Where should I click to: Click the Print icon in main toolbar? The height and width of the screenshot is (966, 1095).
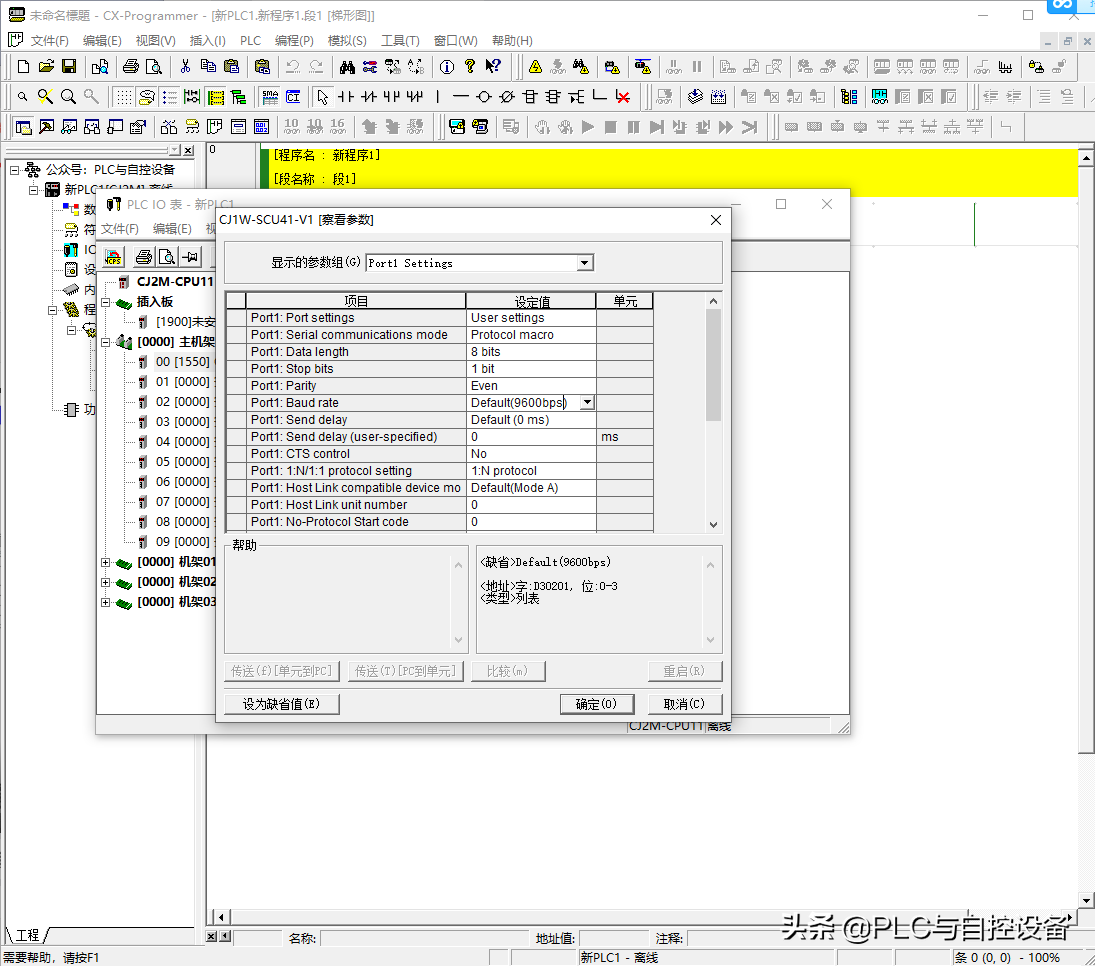[131, 67]
